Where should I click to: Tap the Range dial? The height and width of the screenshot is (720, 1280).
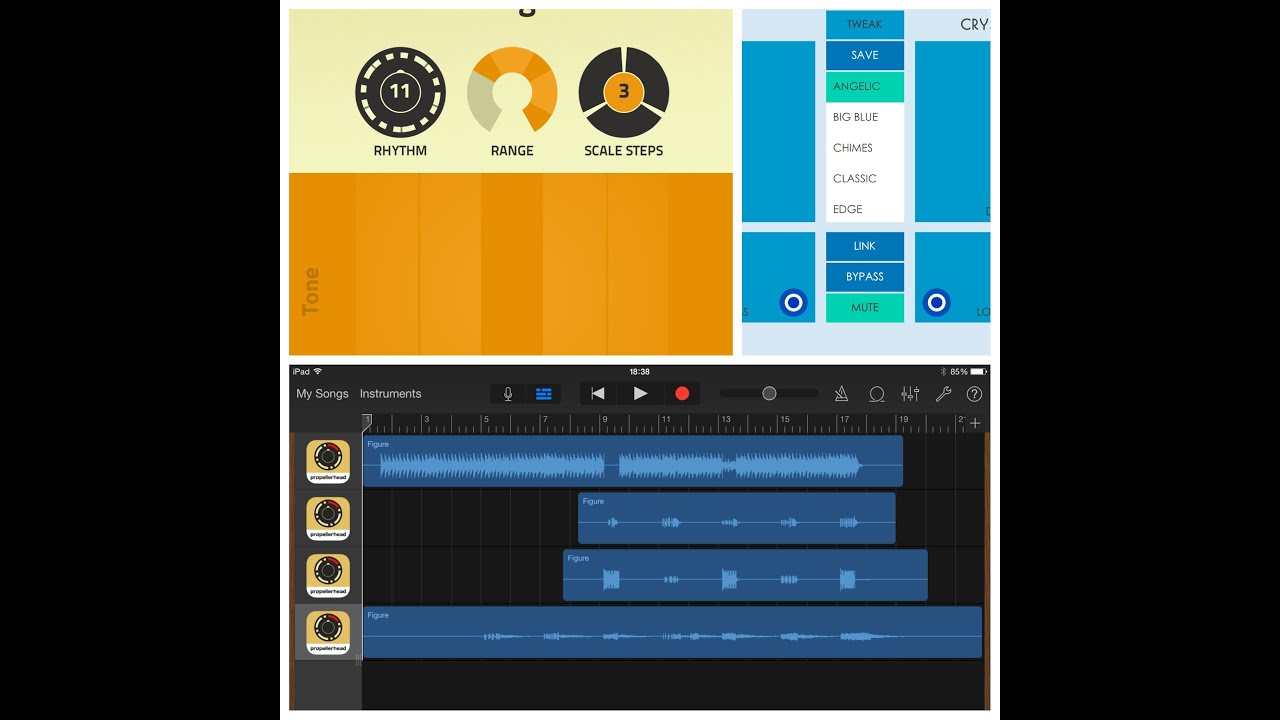512,92
